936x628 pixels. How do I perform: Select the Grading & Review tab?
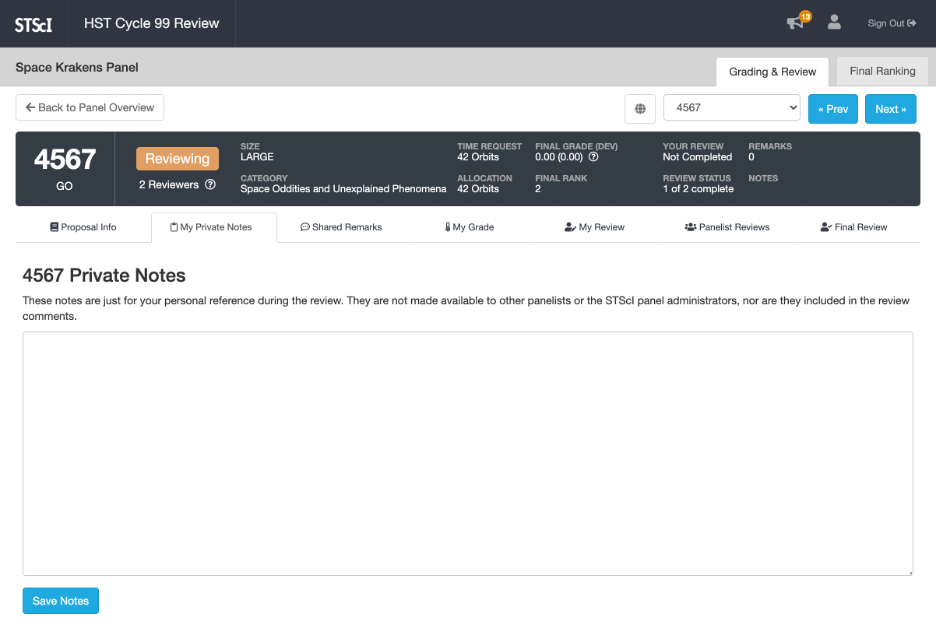pos(772,72)
